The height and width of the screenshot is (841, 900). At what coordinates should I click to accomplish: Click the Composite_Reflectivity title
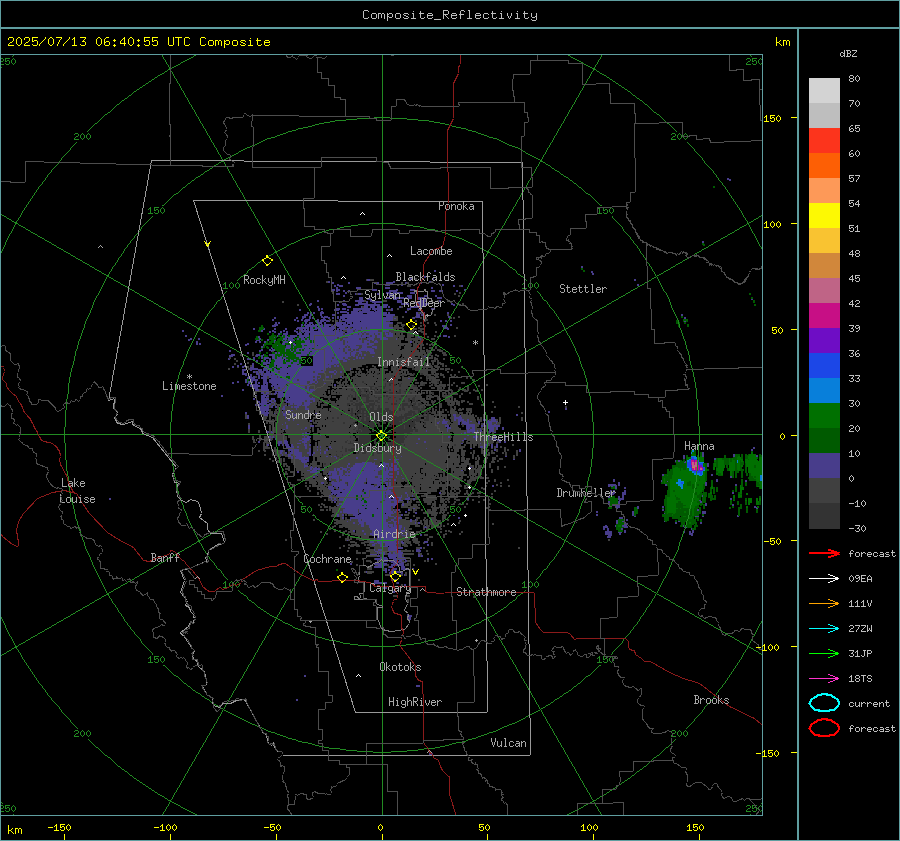(x=449, y=15)
